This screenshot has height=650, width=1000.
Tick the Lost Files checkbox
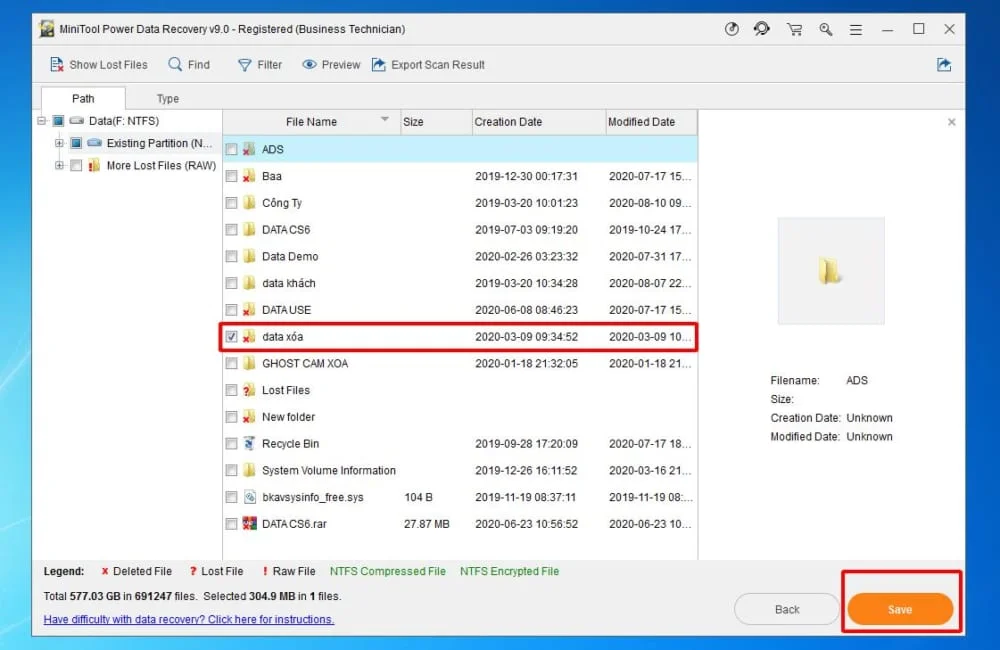click(x=232, y=390)
